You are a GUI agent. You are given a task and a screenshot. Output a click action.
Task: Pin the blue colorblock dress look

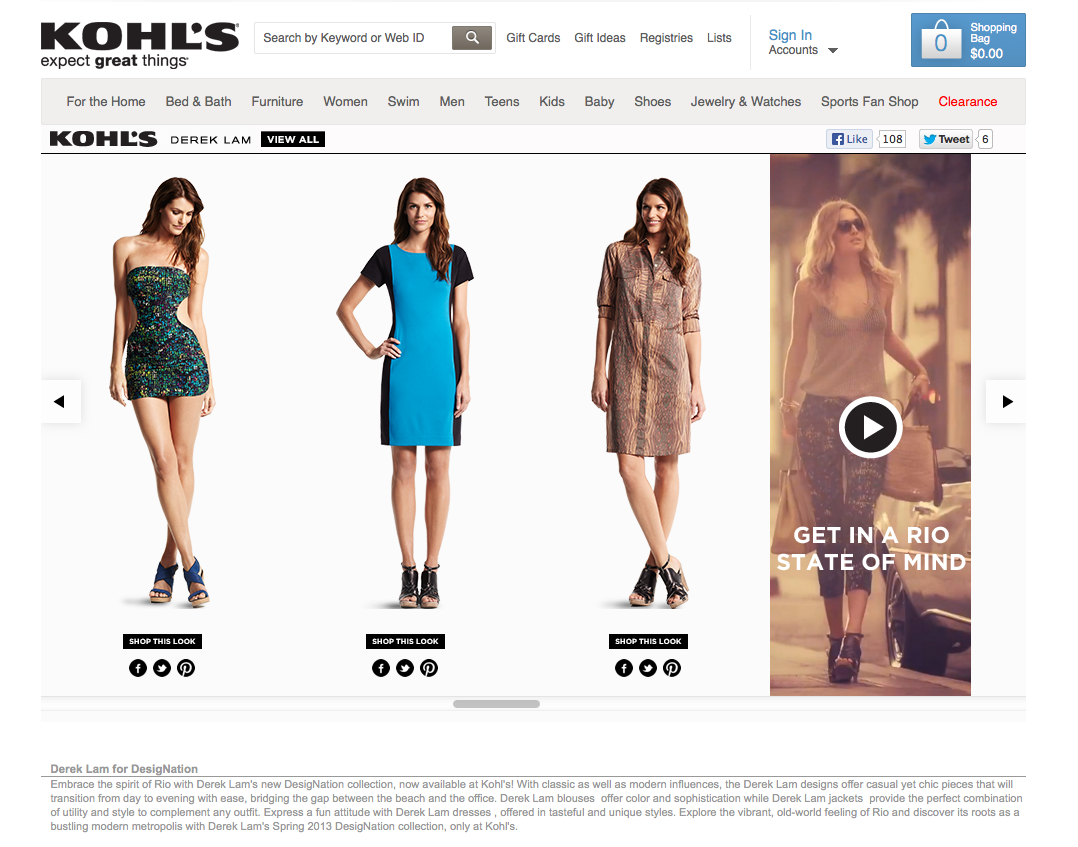click(x=428, y=668)
